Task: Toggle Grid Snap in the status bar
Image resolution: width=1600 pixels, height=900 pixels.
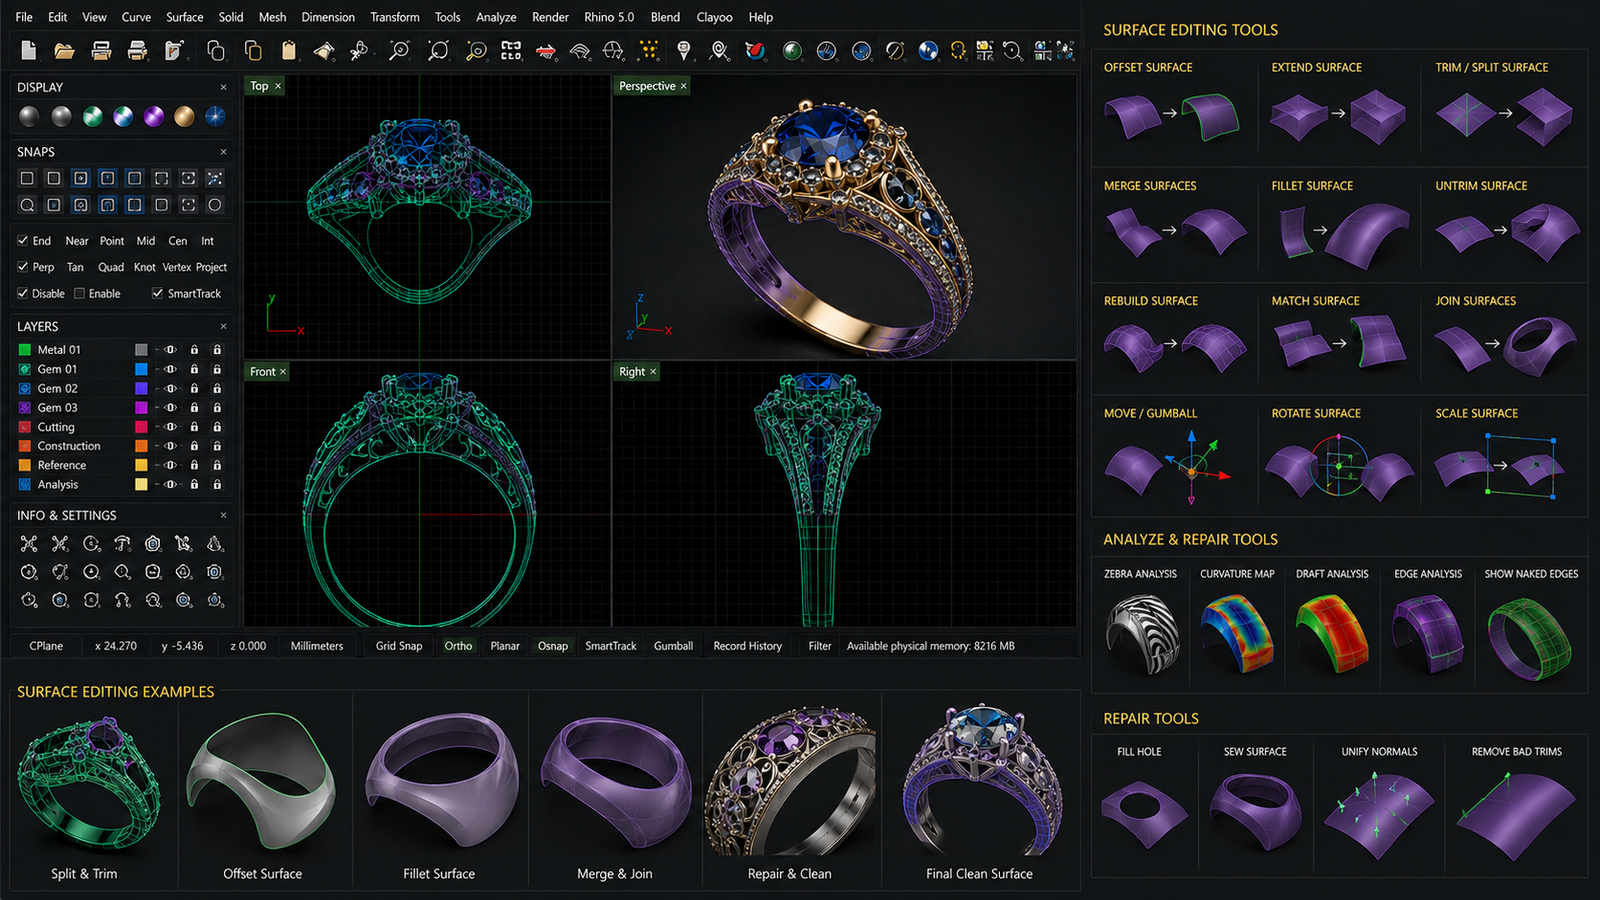Action: click(399, 646)
